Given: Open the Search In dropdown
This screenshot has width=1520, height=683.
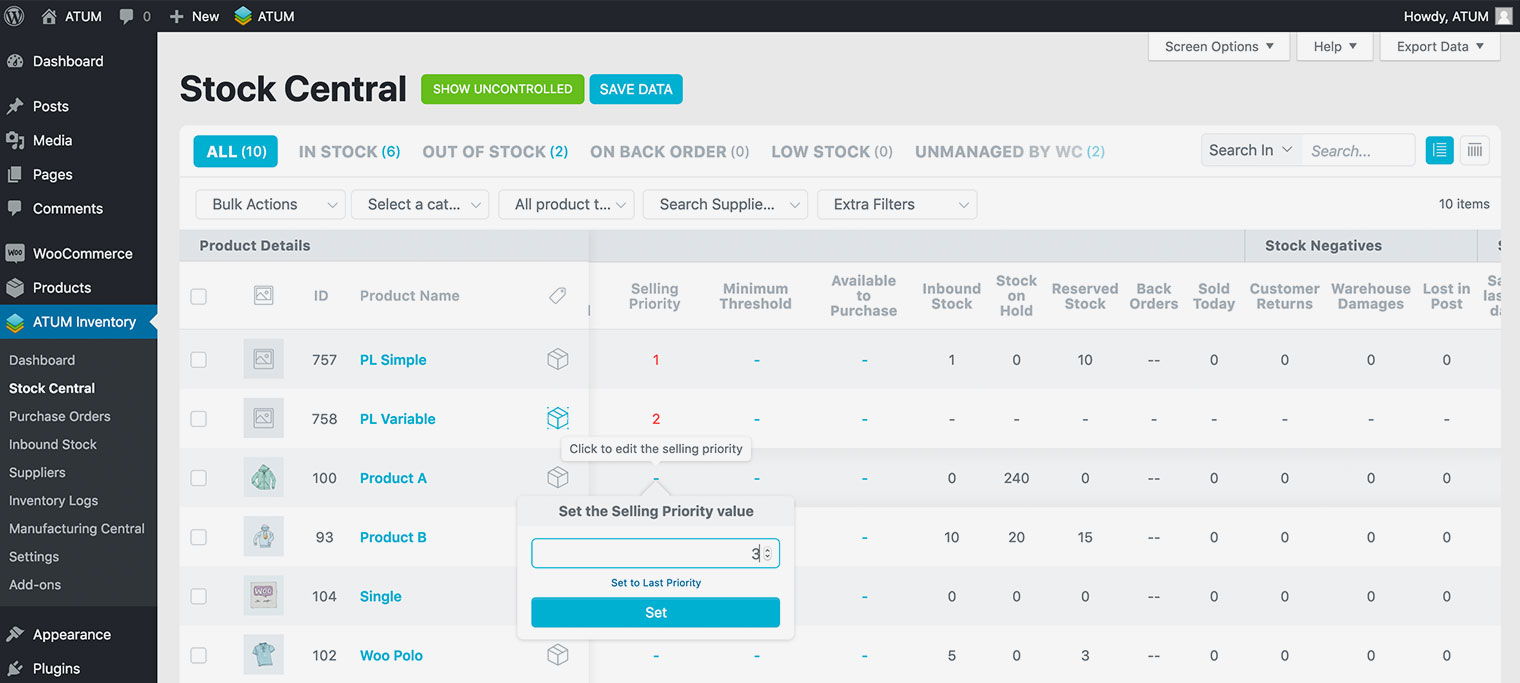Looking at the screenshot, I should [1251, 150].
